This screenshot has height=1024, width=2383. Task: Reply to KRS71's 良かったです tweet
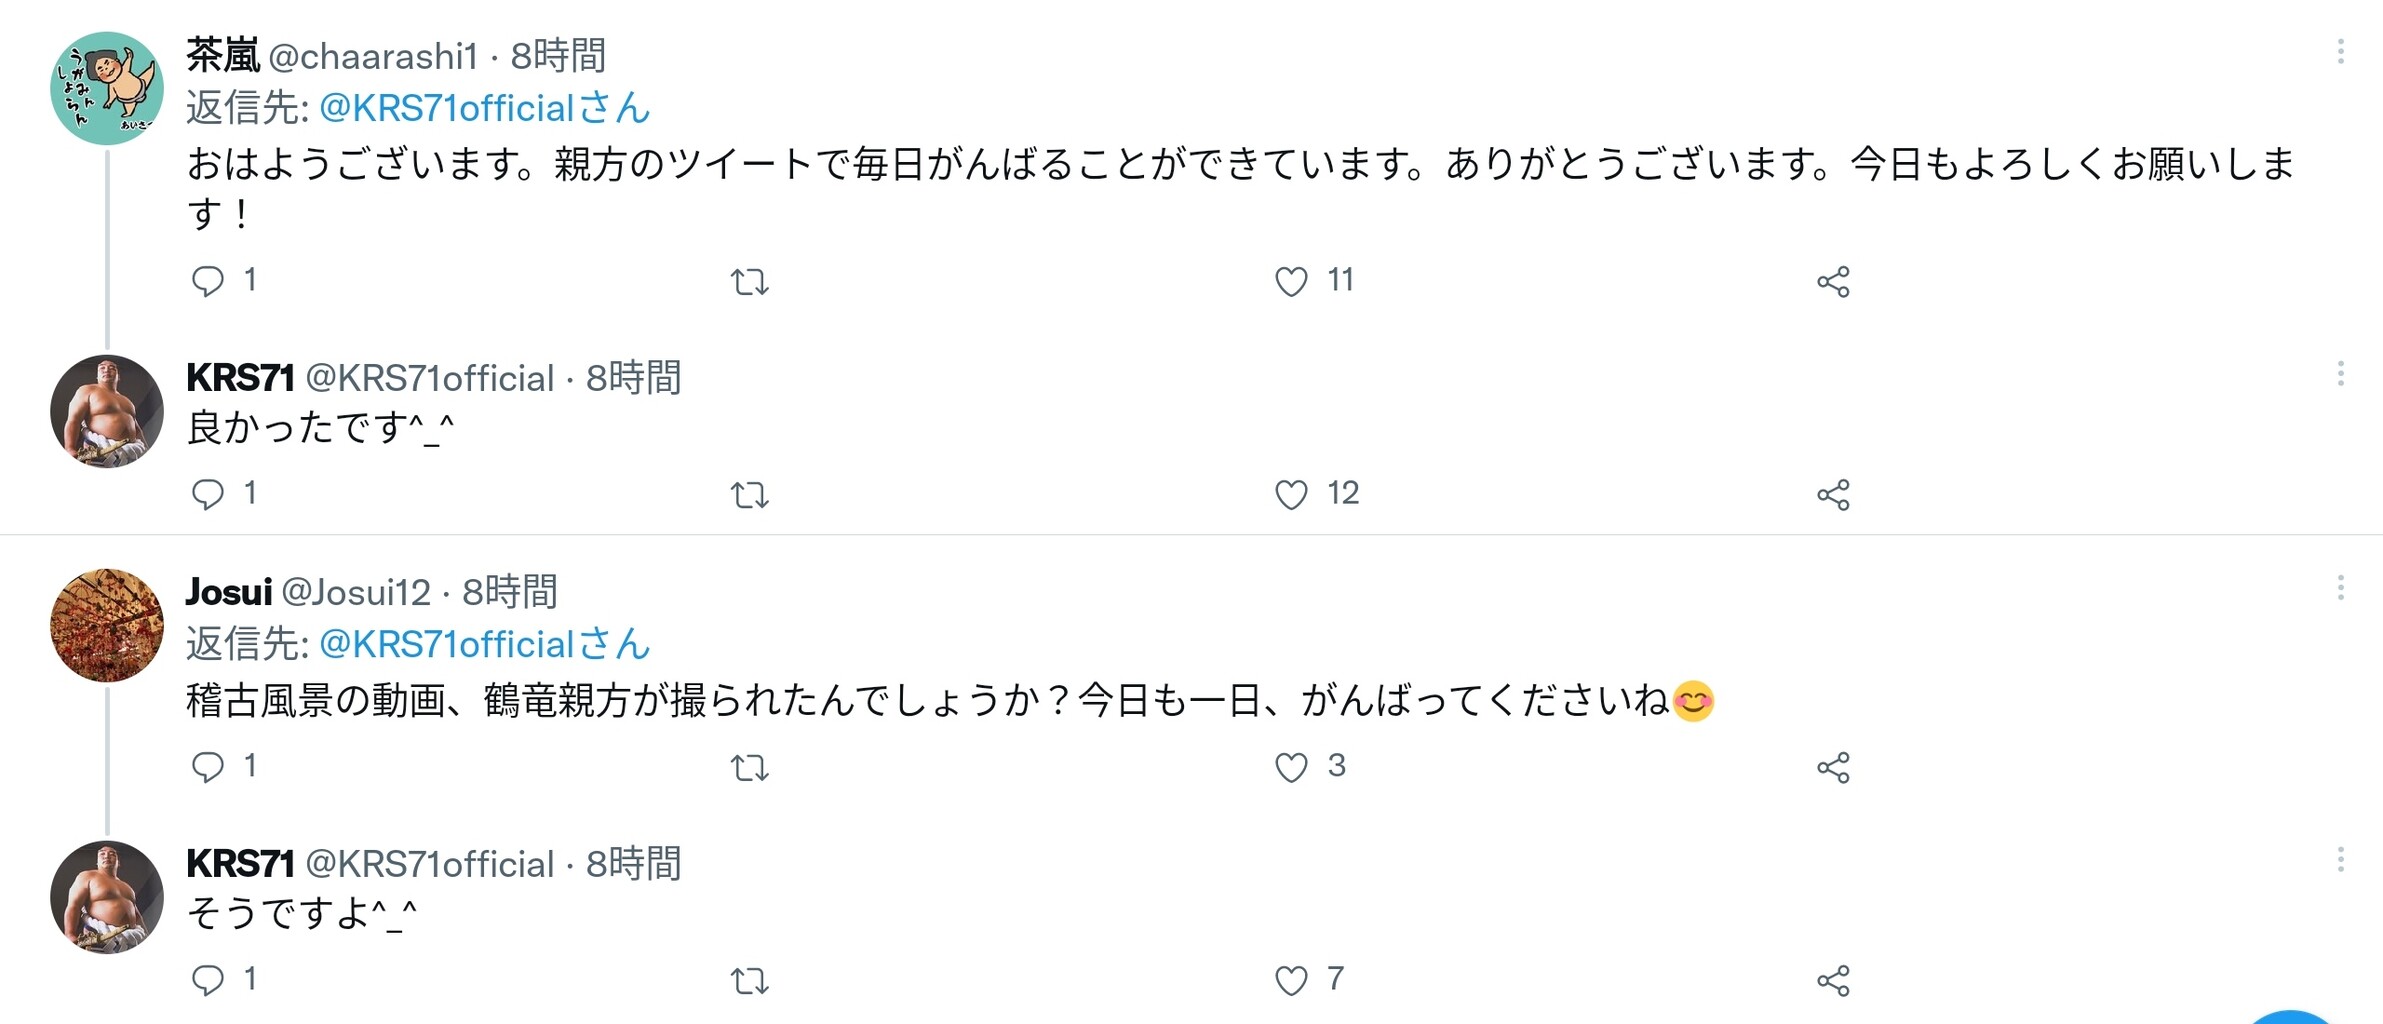pos(207,494)
